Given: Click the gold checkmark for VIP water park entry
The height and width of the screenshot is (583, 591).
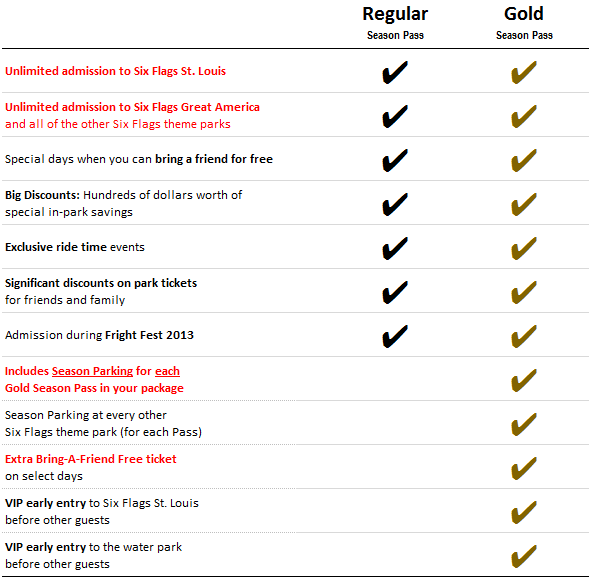Looking at the screenshot, I should [524, 556].
